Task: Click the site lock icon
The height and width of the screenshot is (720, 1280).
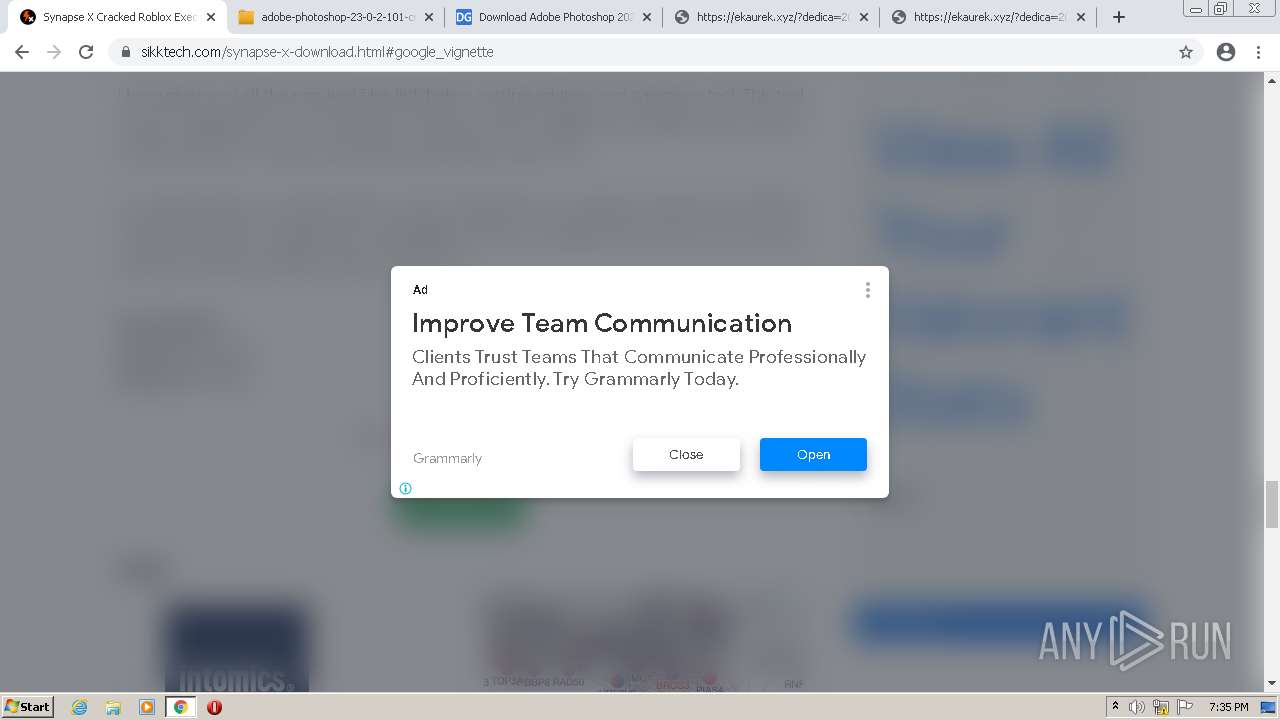Action: [126, 52]
